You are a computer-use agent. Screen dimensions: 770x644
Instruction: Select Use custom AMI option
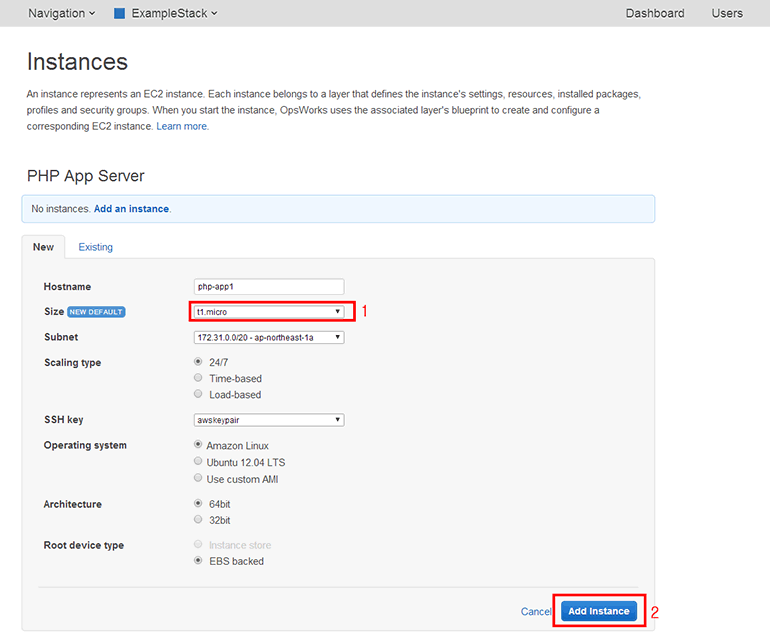tap(198, 479)
